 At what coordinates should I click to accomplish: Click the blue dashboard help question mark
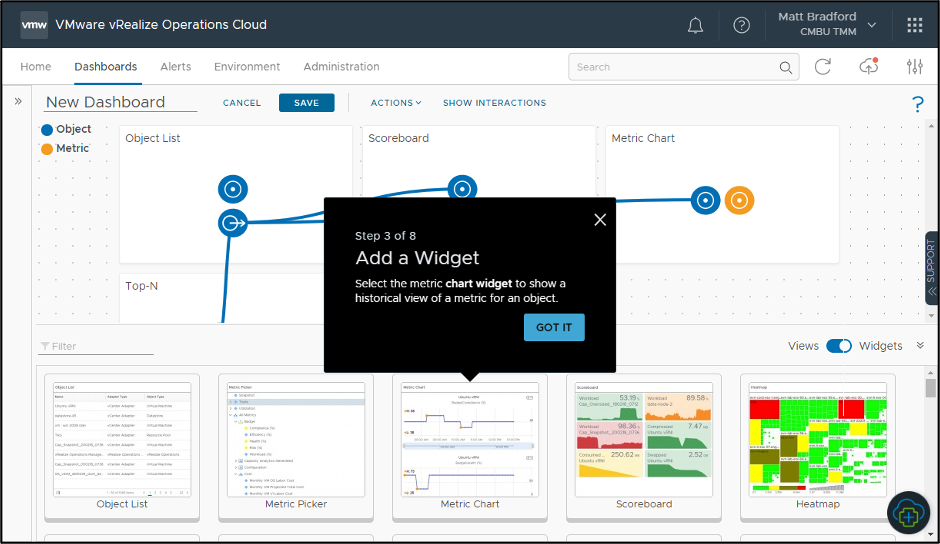(x=917, y=104)
